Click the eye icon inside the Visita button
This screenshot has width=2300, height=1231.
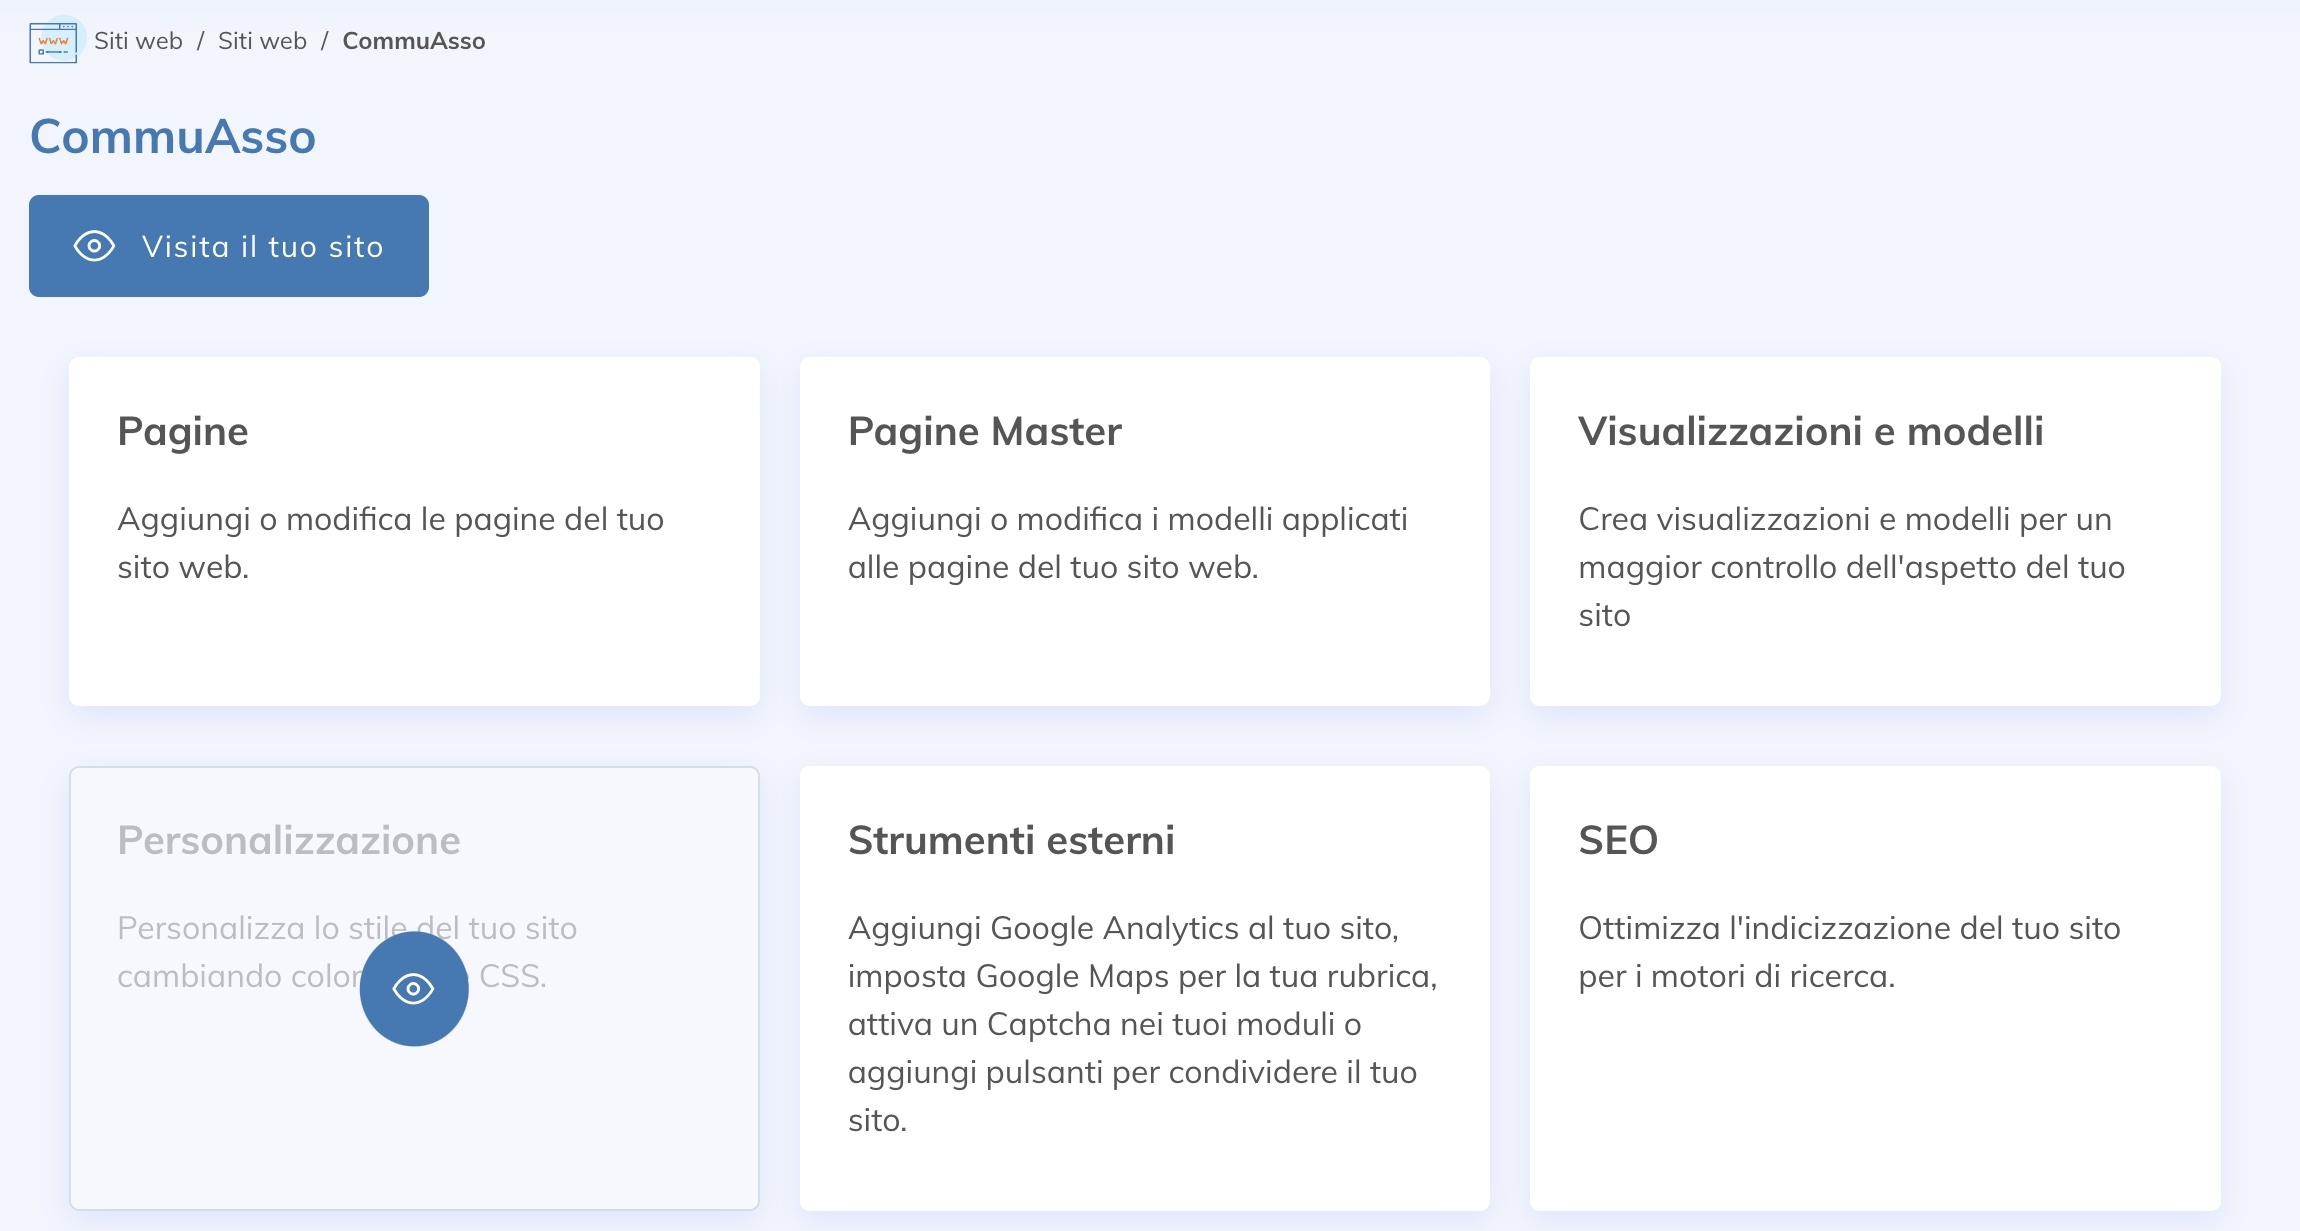click(95, 246)
